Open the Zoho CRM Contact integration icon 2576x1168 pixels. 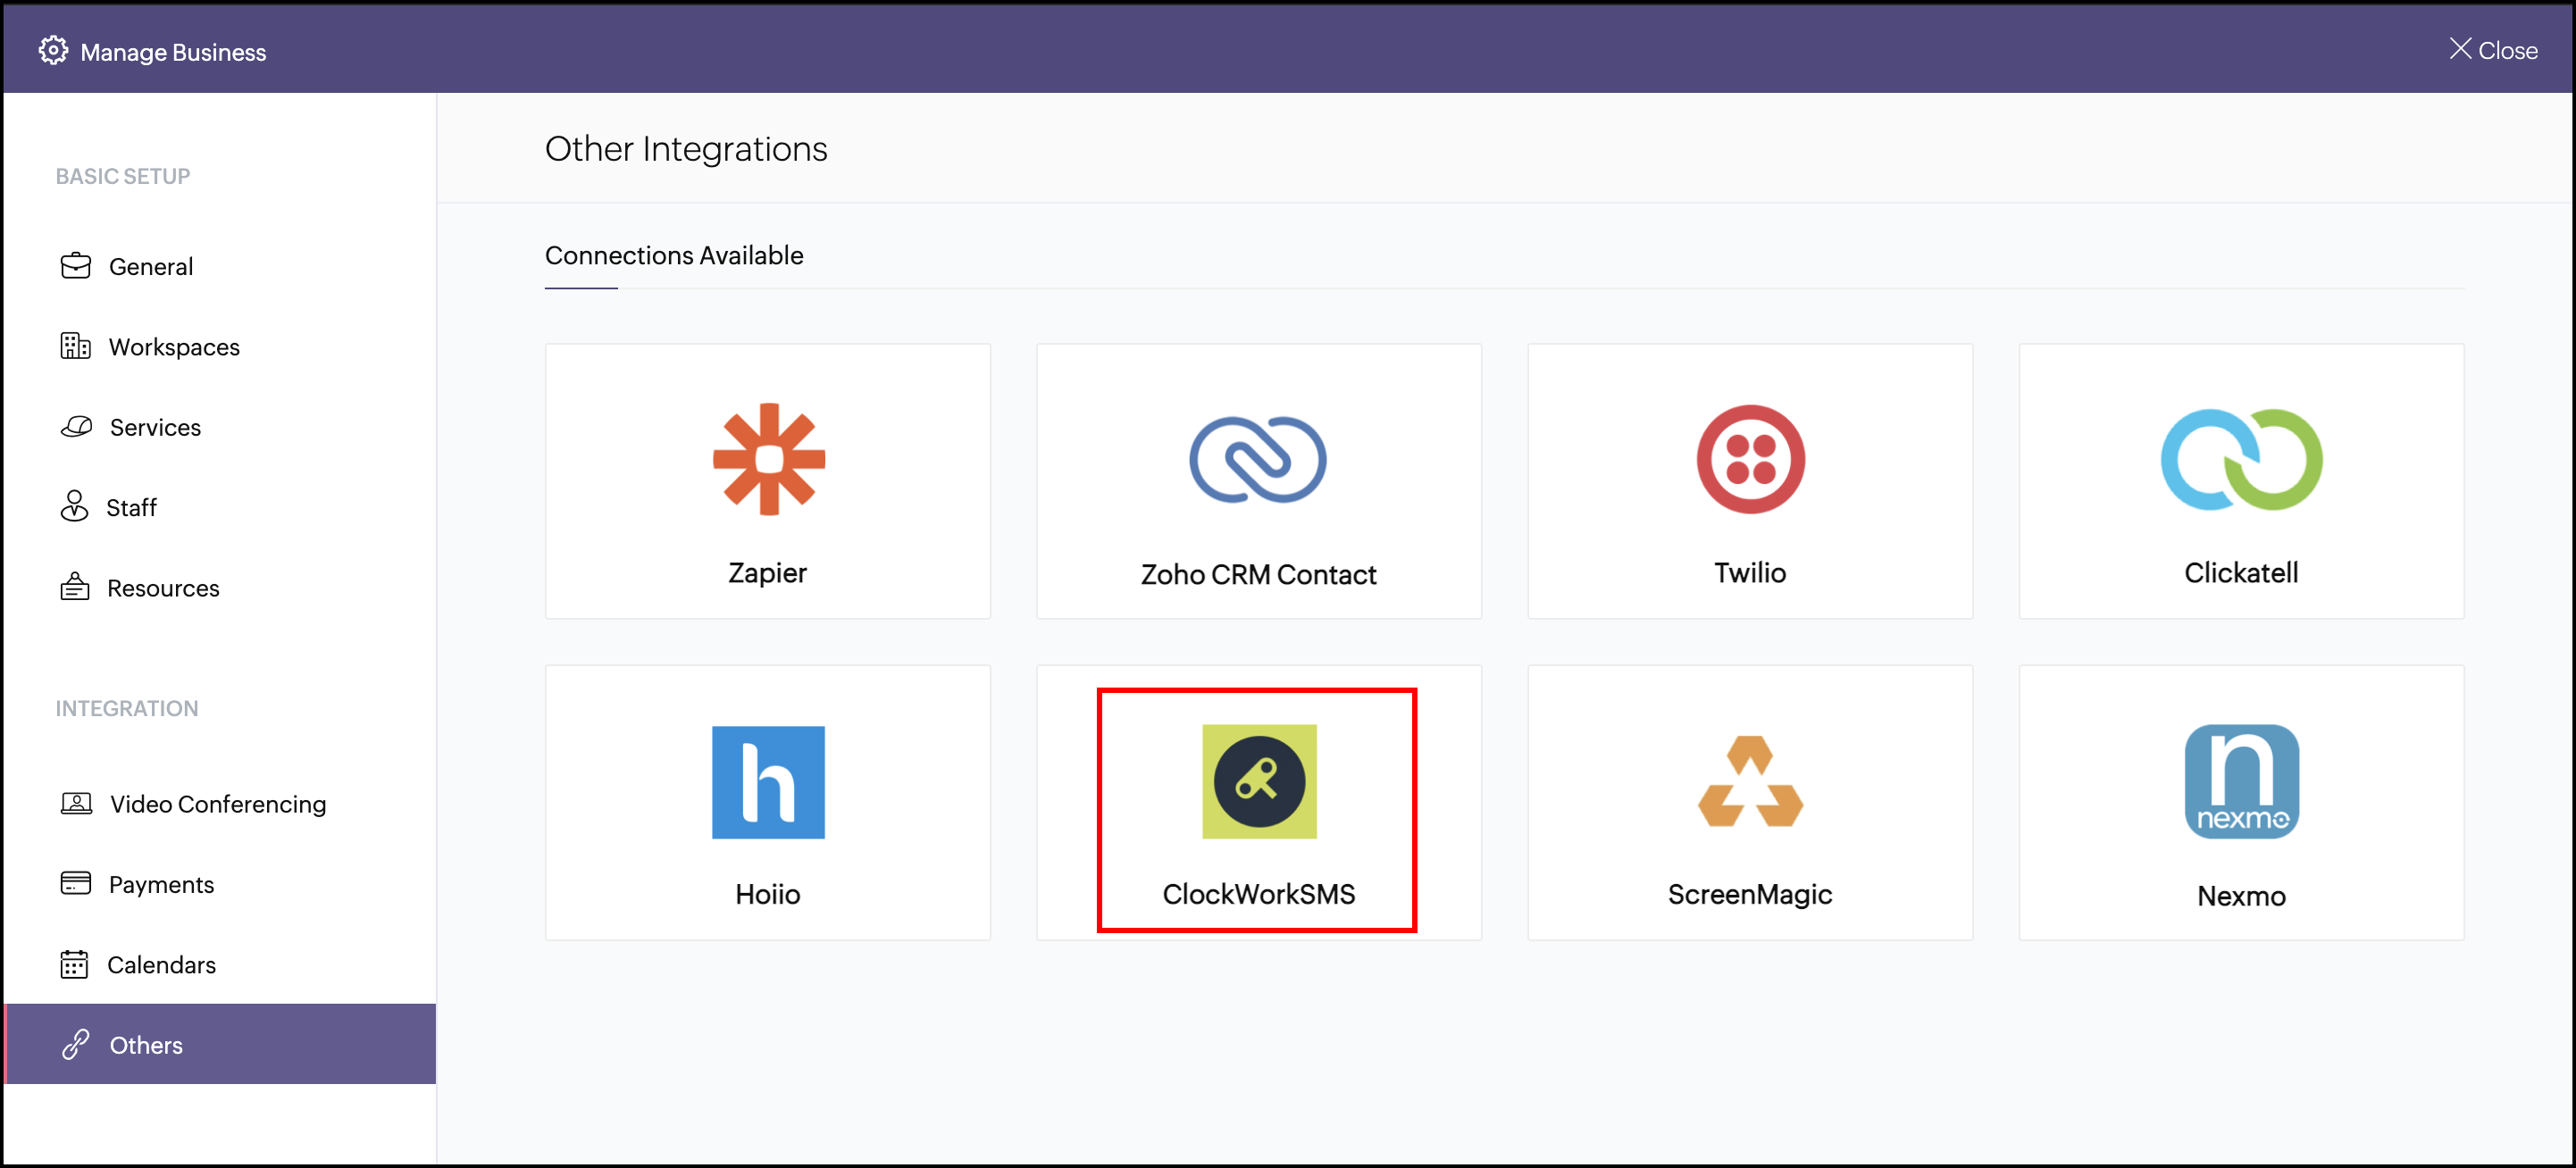click(x=1257, y=459)
